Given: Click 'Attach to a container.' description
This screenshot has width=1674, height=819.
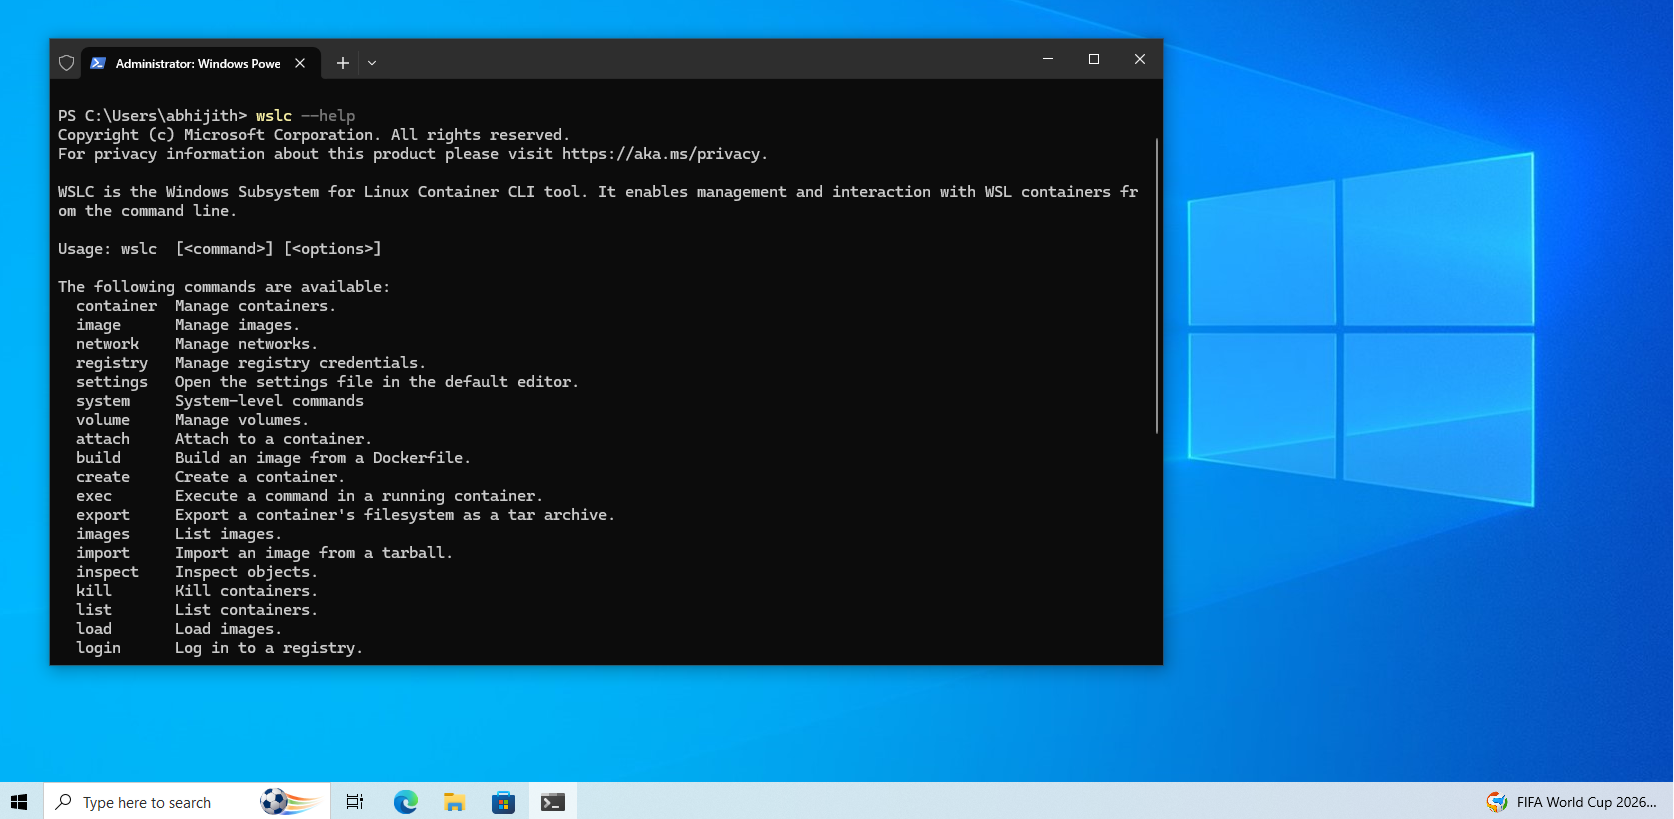Looking at the screenshot, I should (x=273, y=439).
